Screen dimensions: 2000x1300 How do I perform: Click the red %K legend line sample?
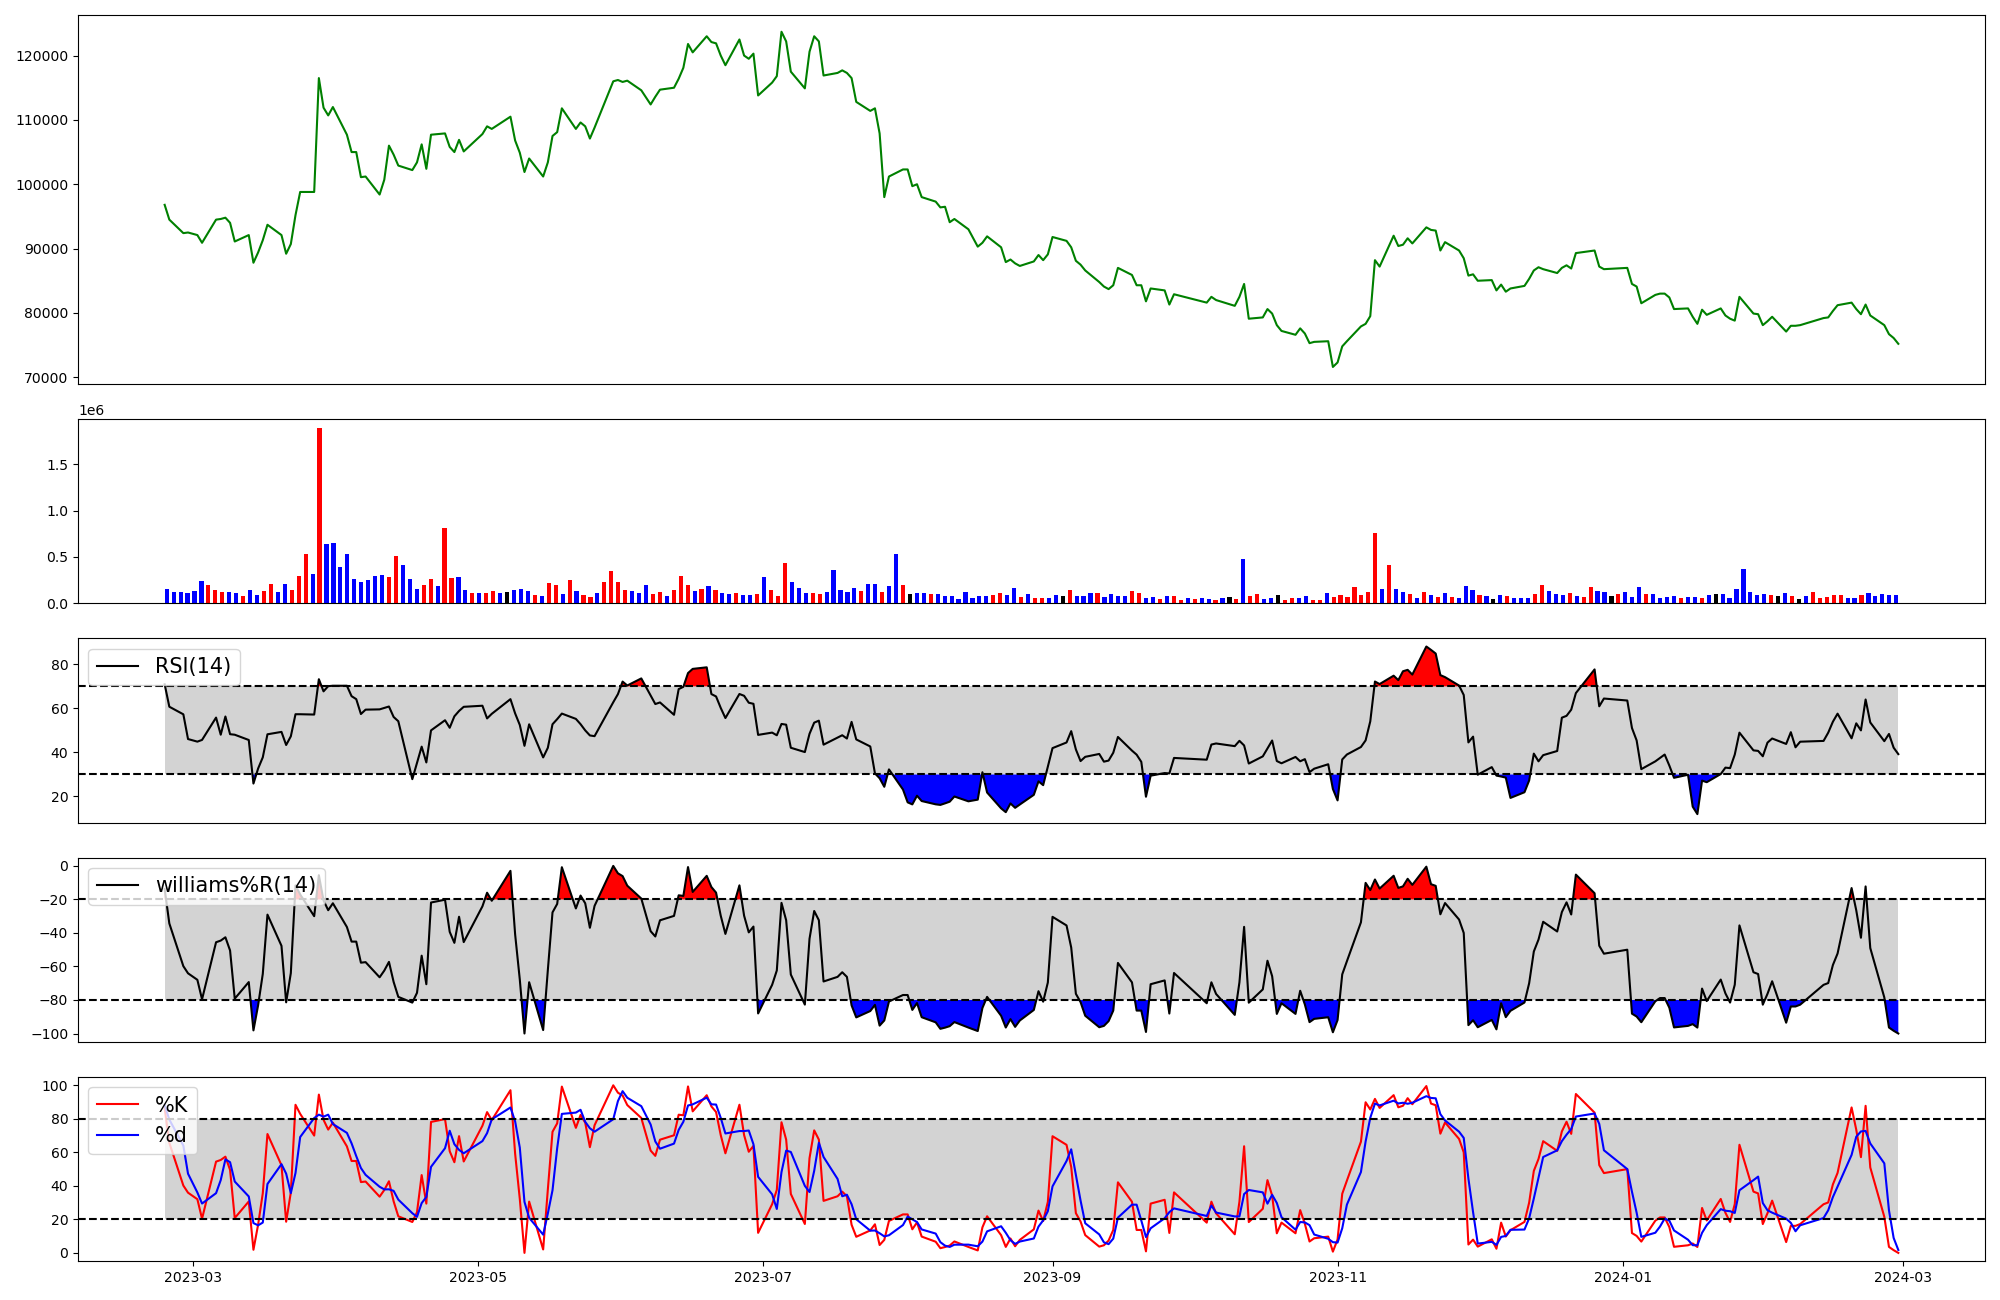coord(117,1105)
